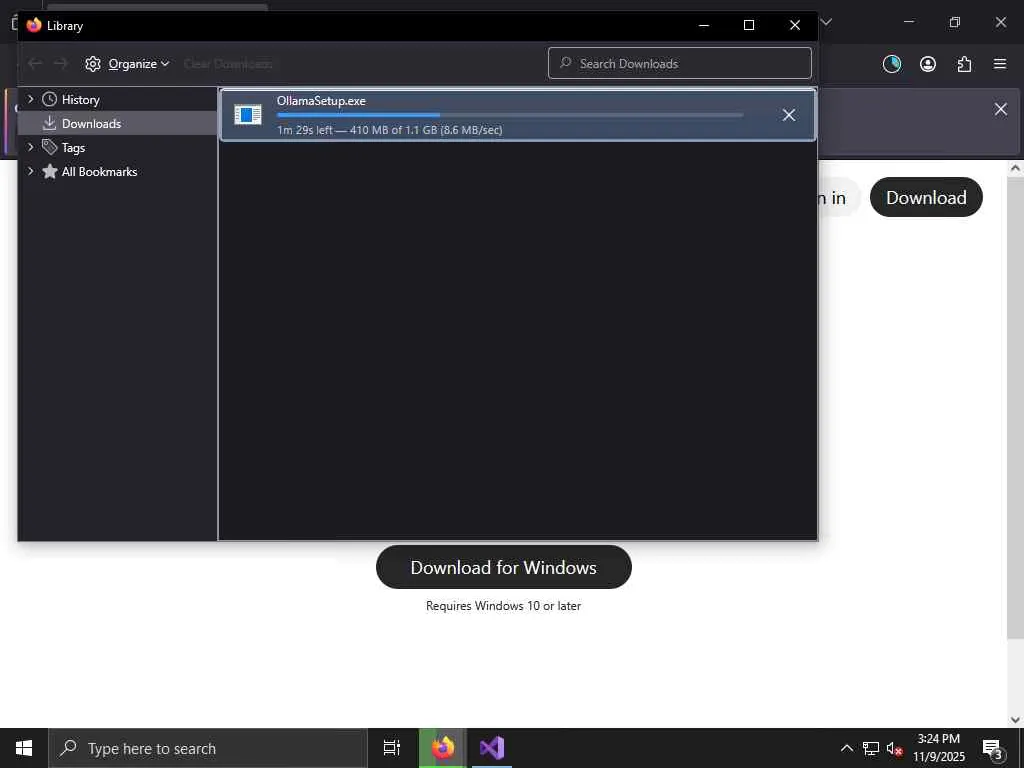This screenshot has height=768, width=1024.
Task: Open the Firefox hamburger application menu
Action: [1000, 63]
